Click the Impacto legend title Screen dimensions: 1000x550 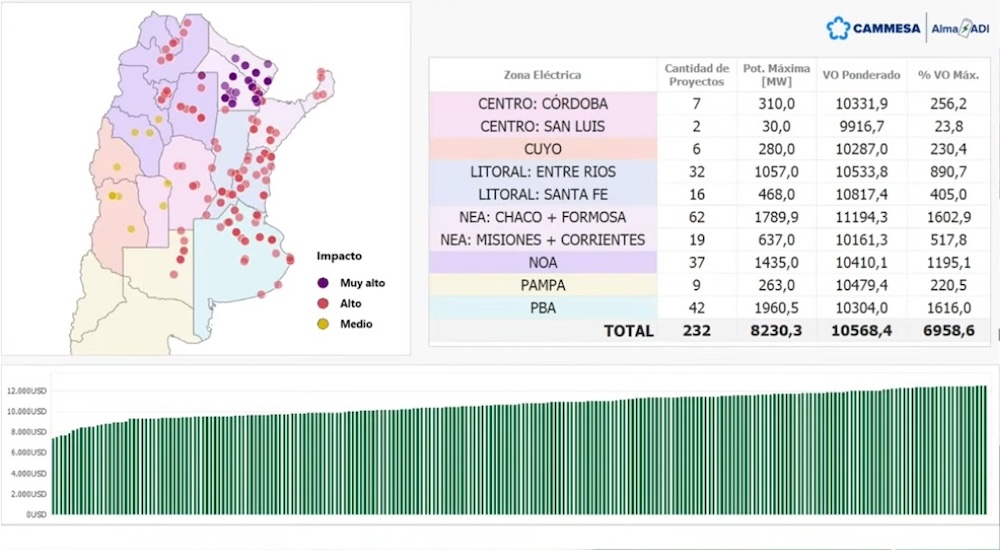(339, 256)
